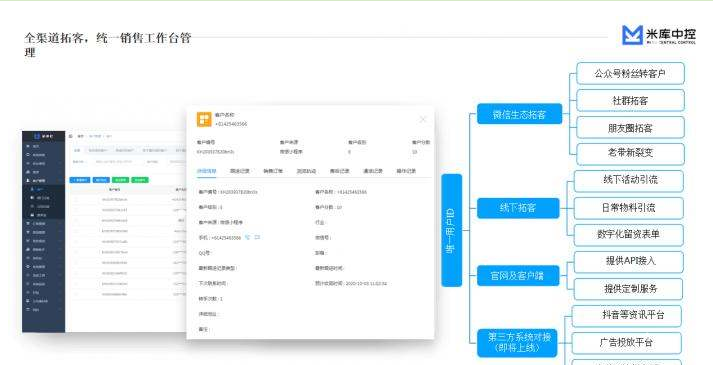Screen dimensions: 713x365
Task: Click the 社群拓客 box
Action: pos(630,100)
